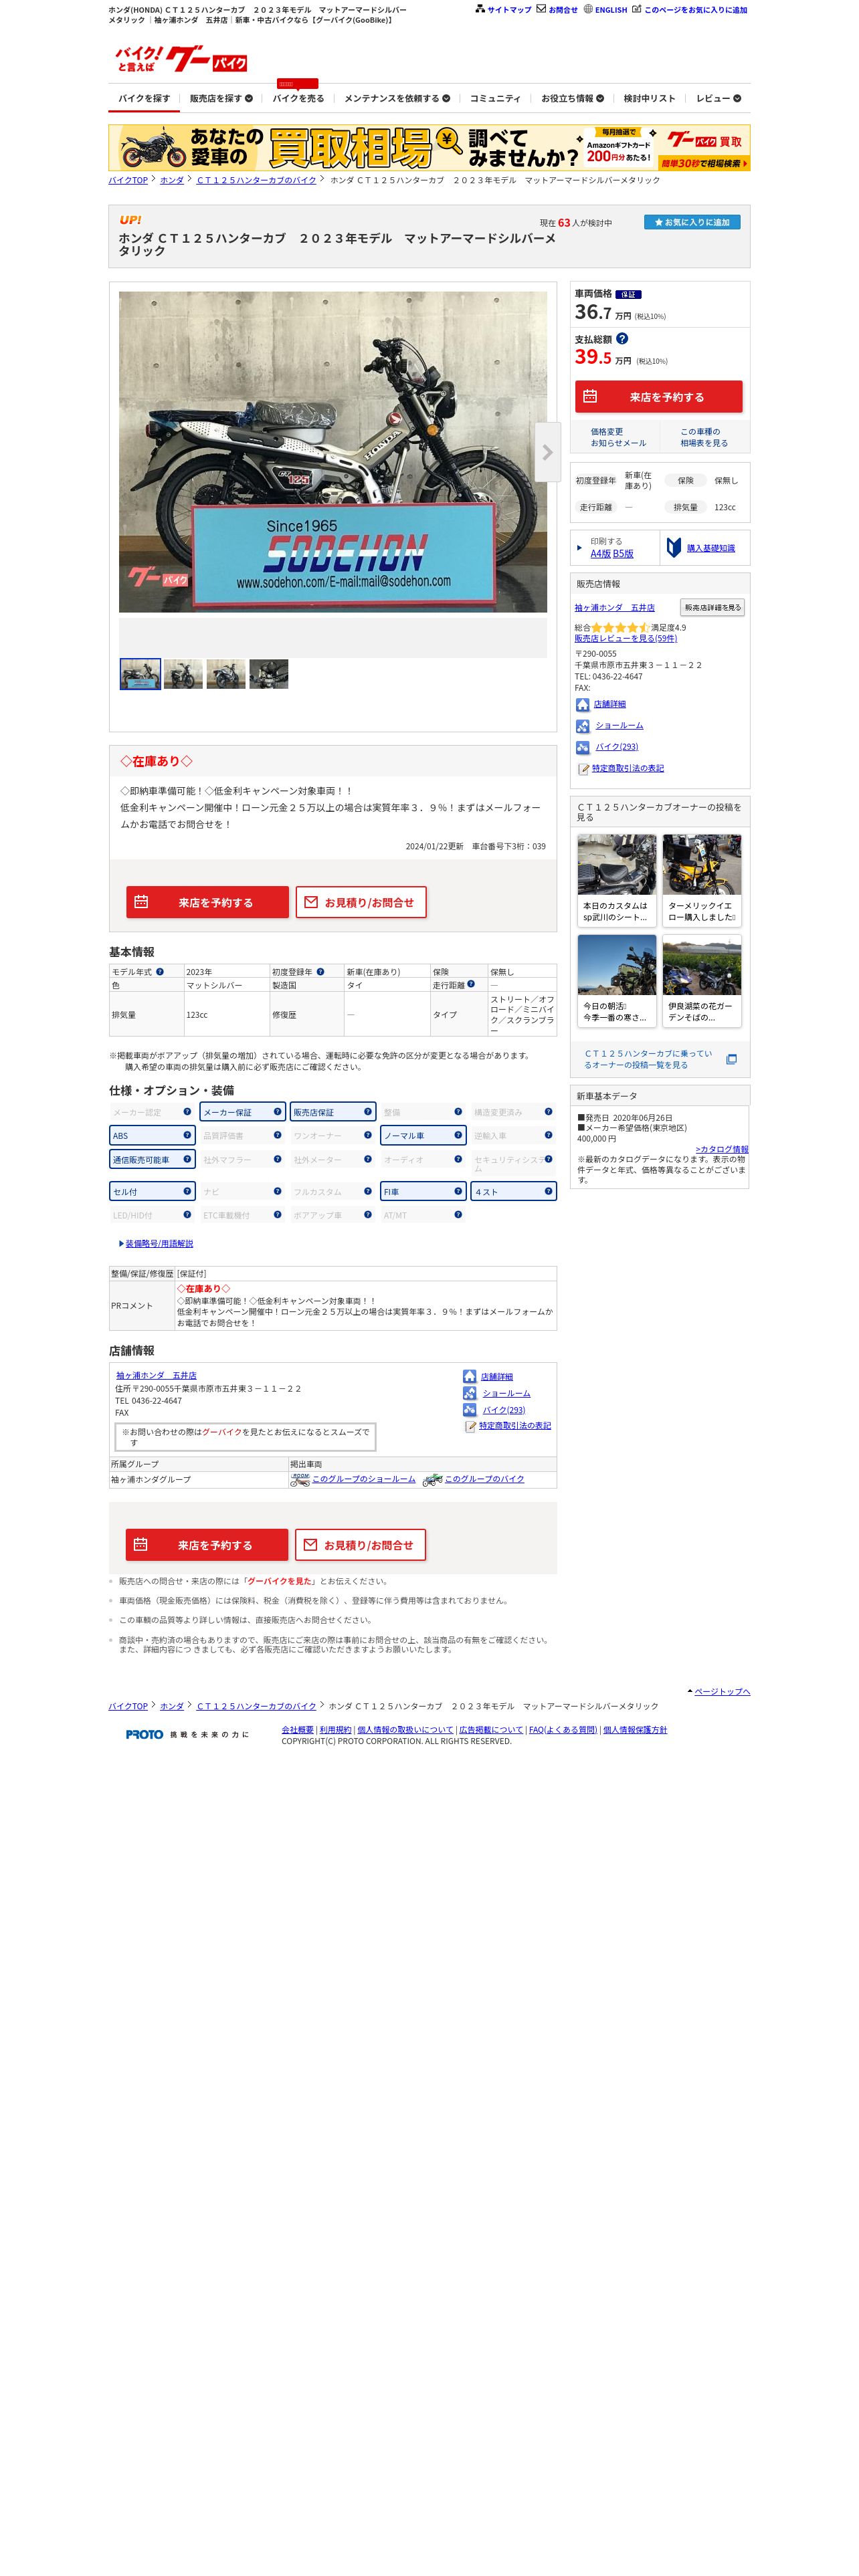This screenshot has width=859, height=2576.
Task: Click the ４スト help icon
Action: pyautogui.click(x=548, y=1191)
